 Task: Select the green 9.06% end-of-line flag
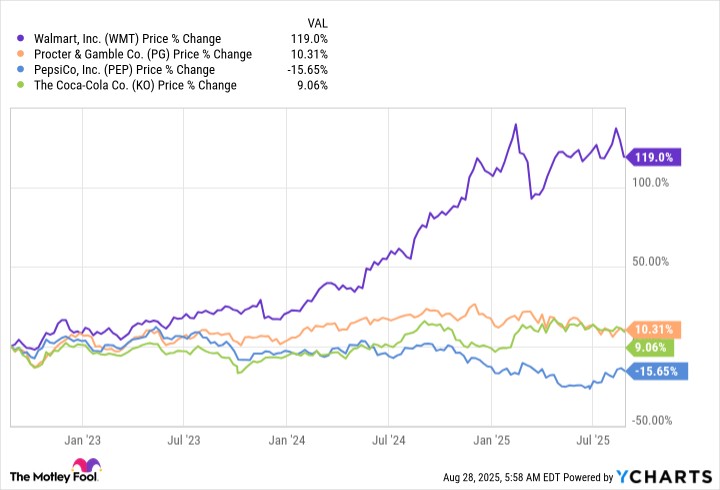(x=651, y=348)
